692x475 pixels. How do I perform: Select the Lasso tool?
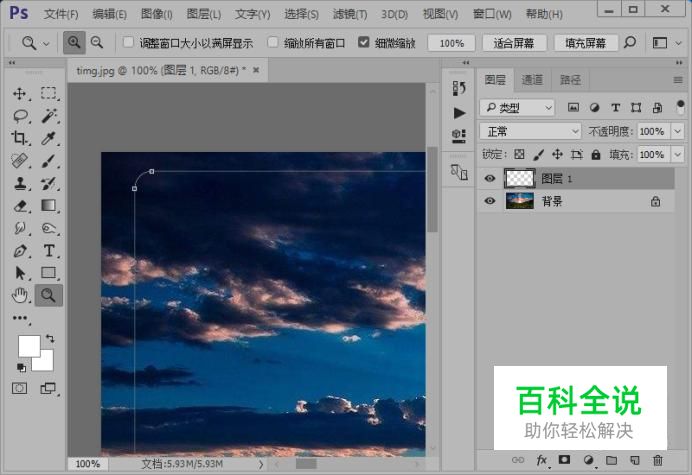click(20, 116)
